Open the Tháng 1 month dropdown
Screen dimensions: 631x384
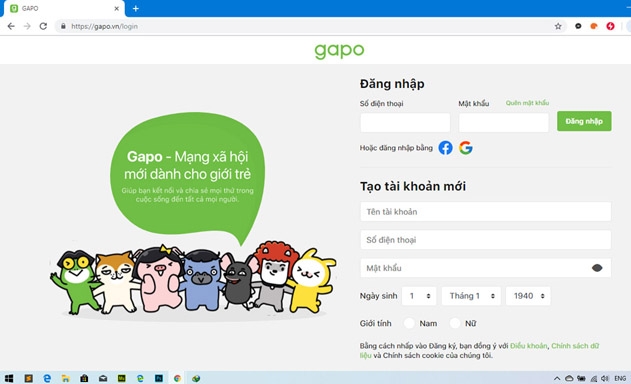[471, 296]
